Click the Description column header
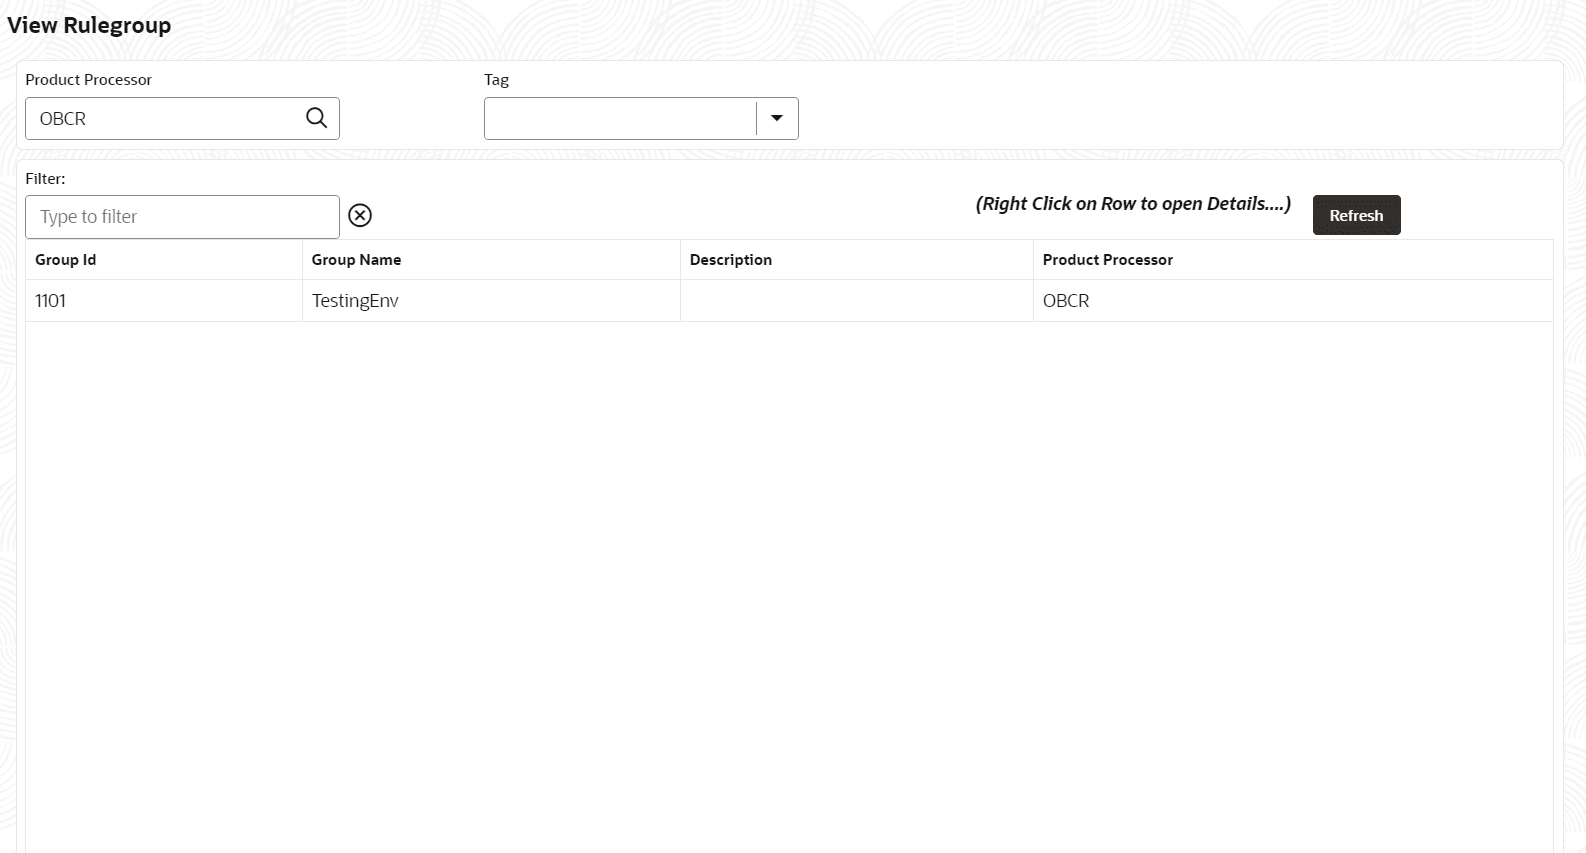Viewport: 1586px width, 853px height. coord(731,260)
